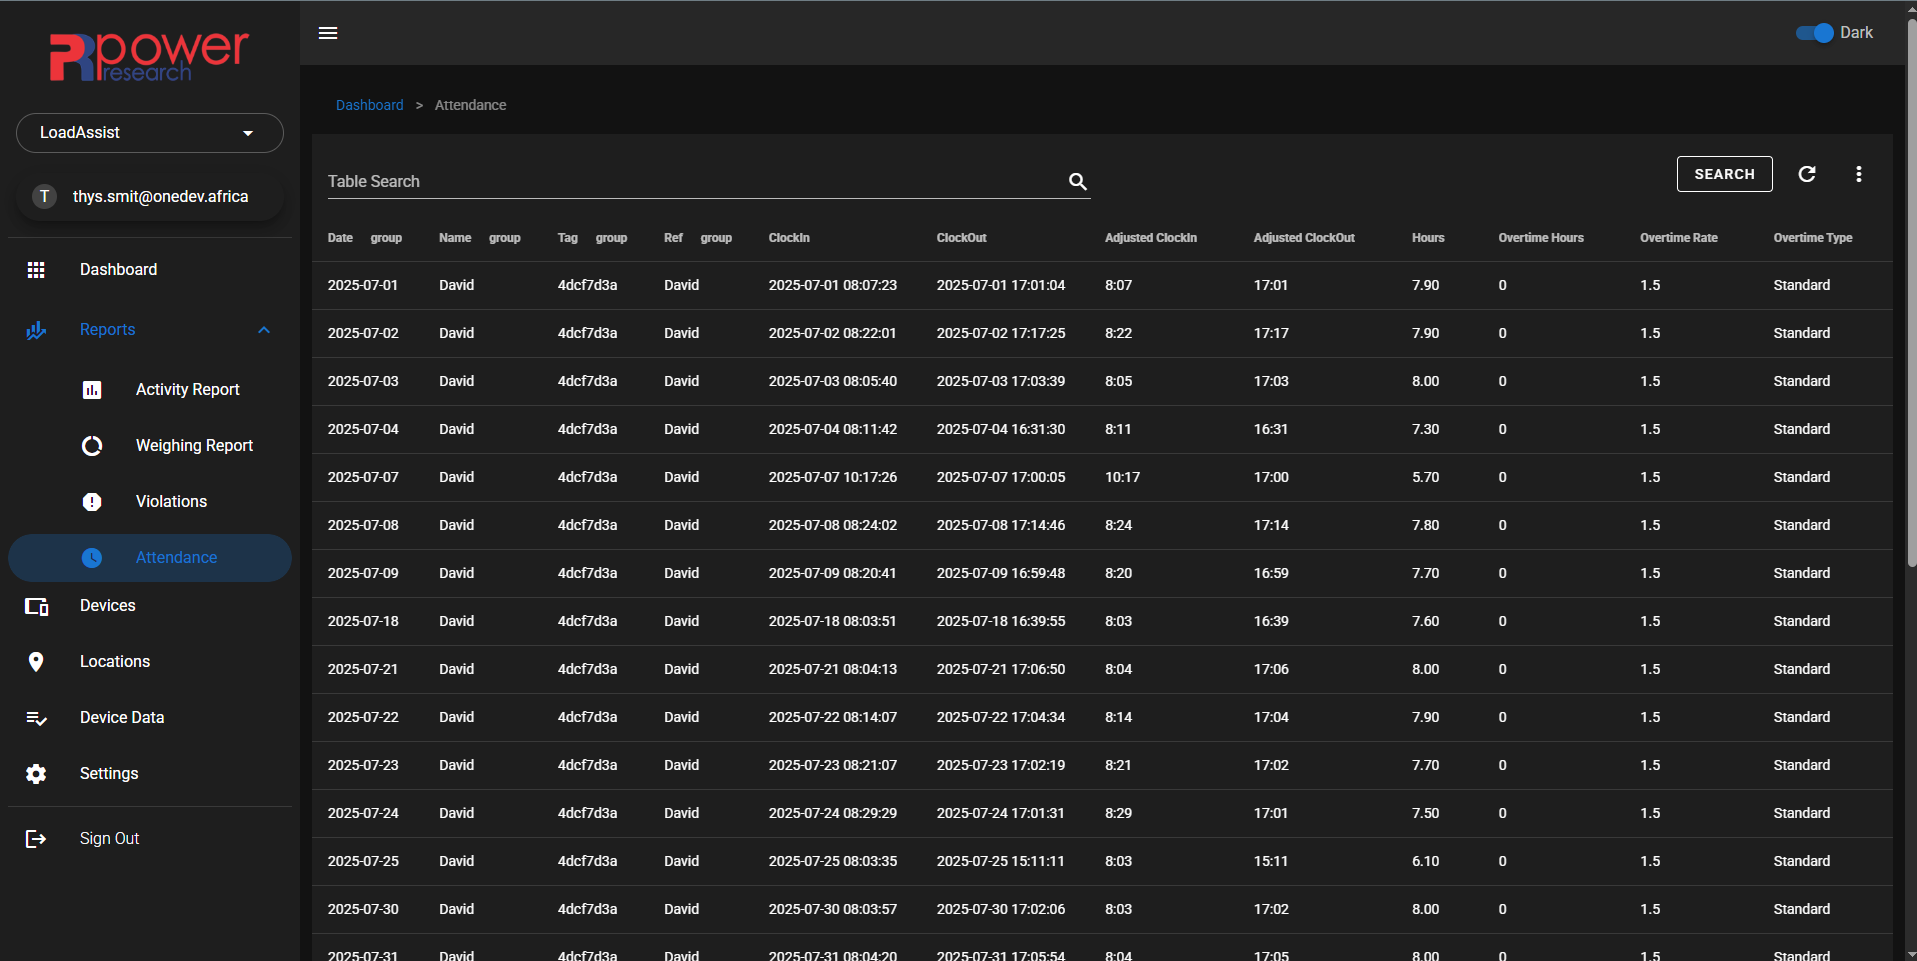Image resolution: width=1917 pixels, height=961 pixels.
Task: Sort by the ClockIn column header
Action: pos(789,238)
